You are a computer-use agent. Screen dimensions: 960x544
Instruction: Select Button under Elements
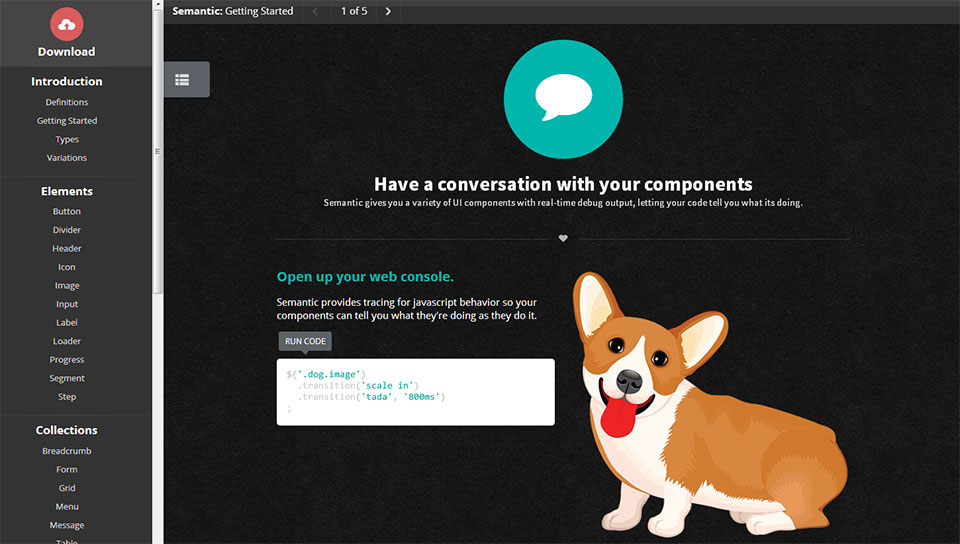[x=67, y=211]
